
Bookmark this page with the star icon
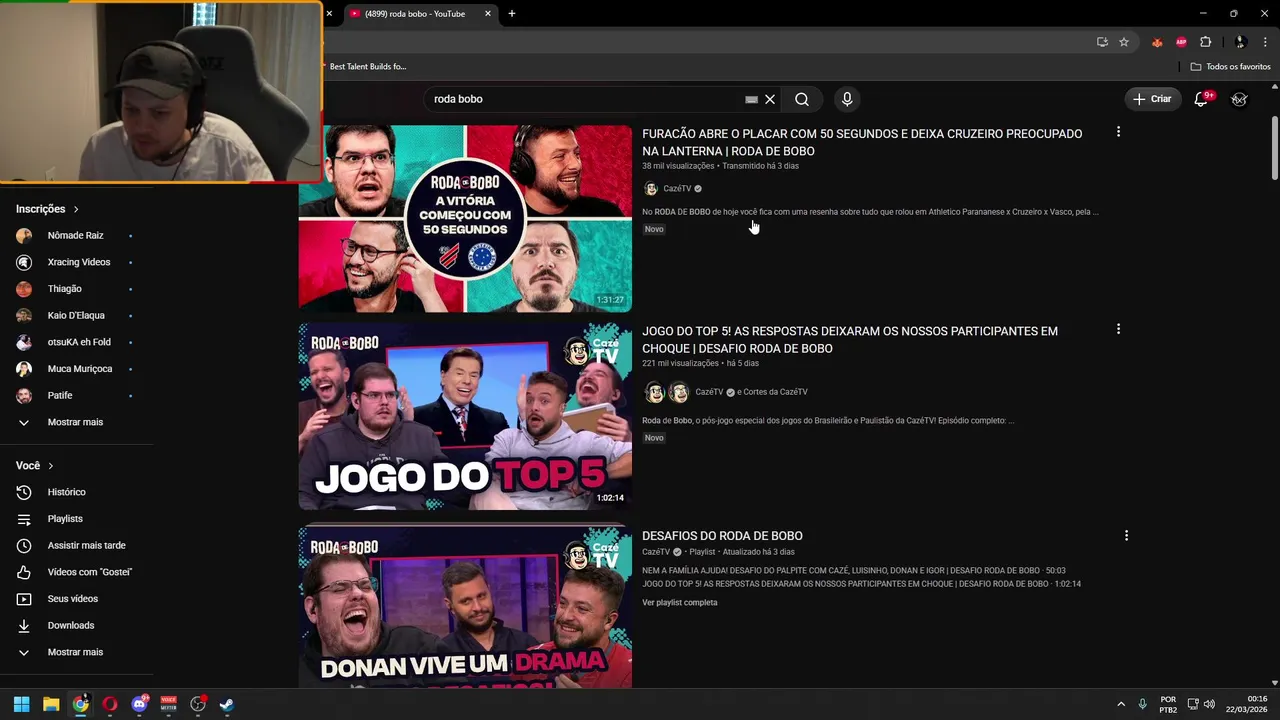(1124, 42)
